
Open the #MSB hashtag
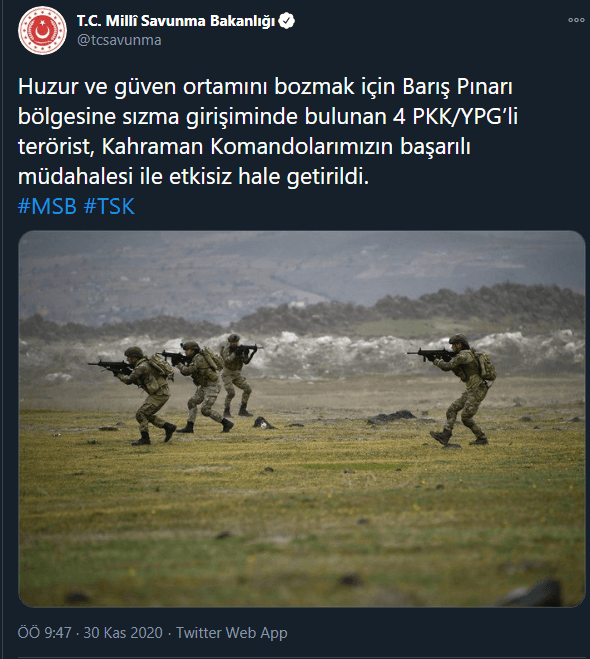pos(47,206)
